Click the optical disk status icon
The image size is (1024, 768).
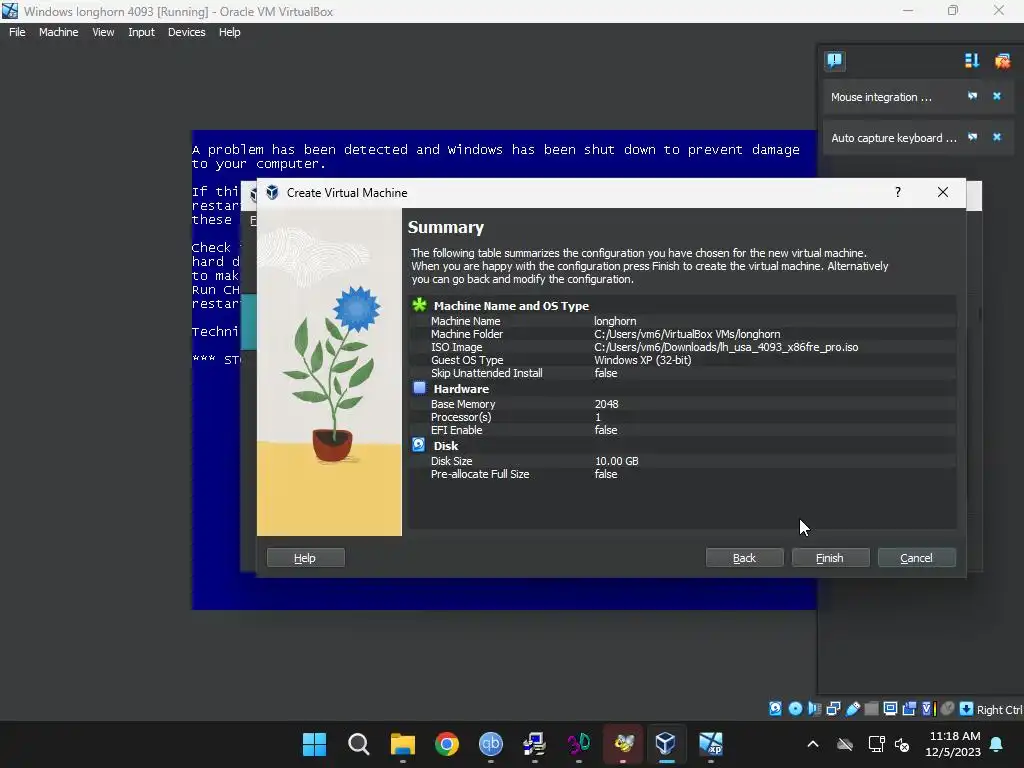795,709
